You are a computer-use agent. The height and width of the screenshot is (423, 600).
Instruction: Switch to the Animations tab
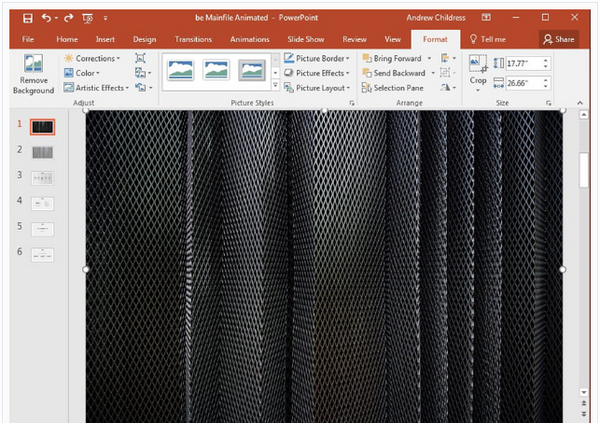pyautogui.click(x=249, y=39)
